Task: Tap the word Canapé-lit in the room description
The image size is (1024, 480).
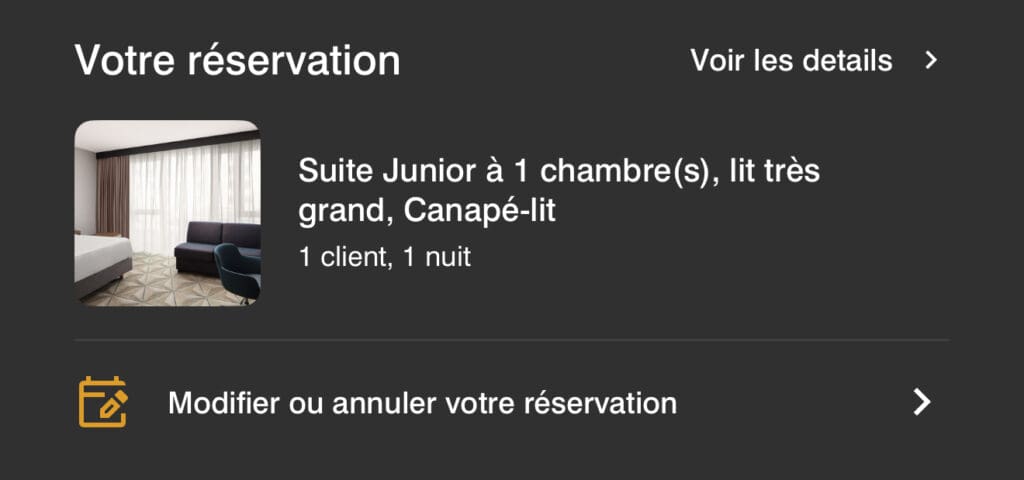Action: tap(479, 212)
